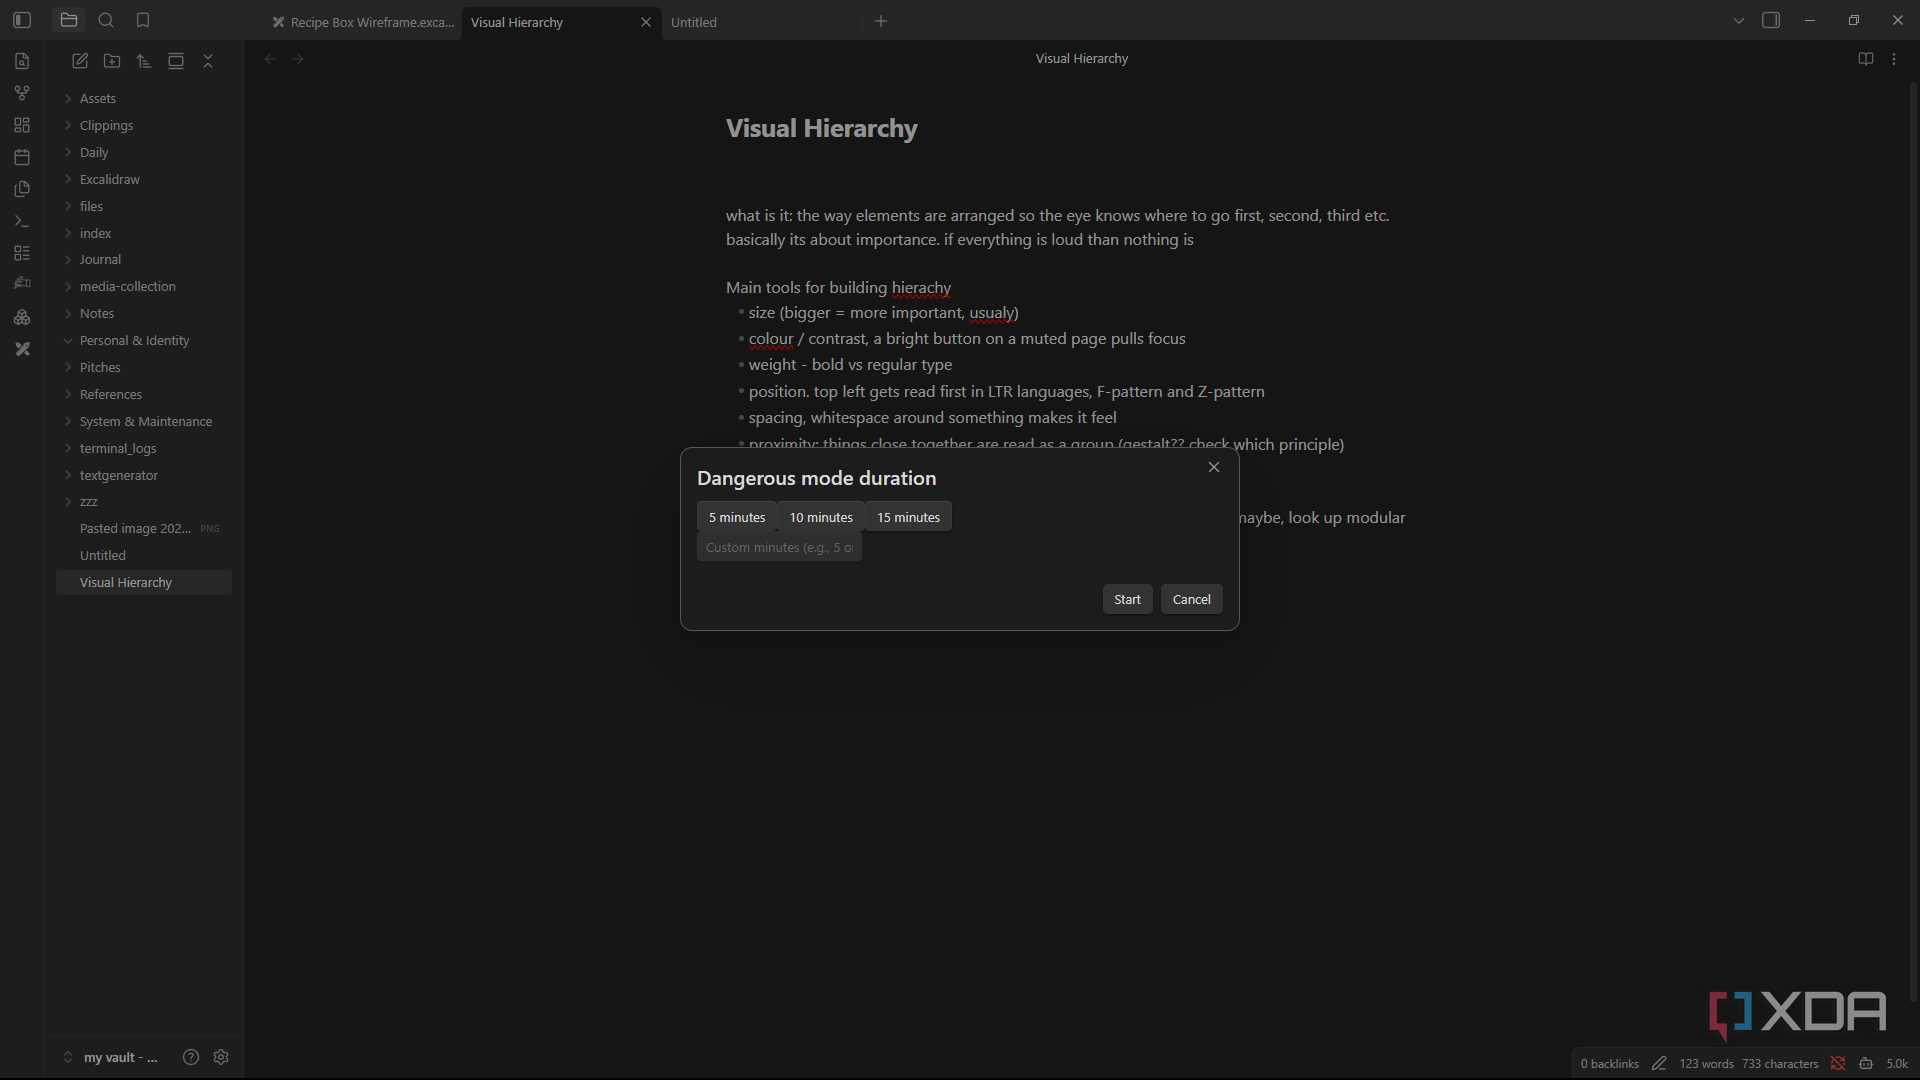Choose the 10 minutes duration

pyautogui.click(x=821, y=517)
